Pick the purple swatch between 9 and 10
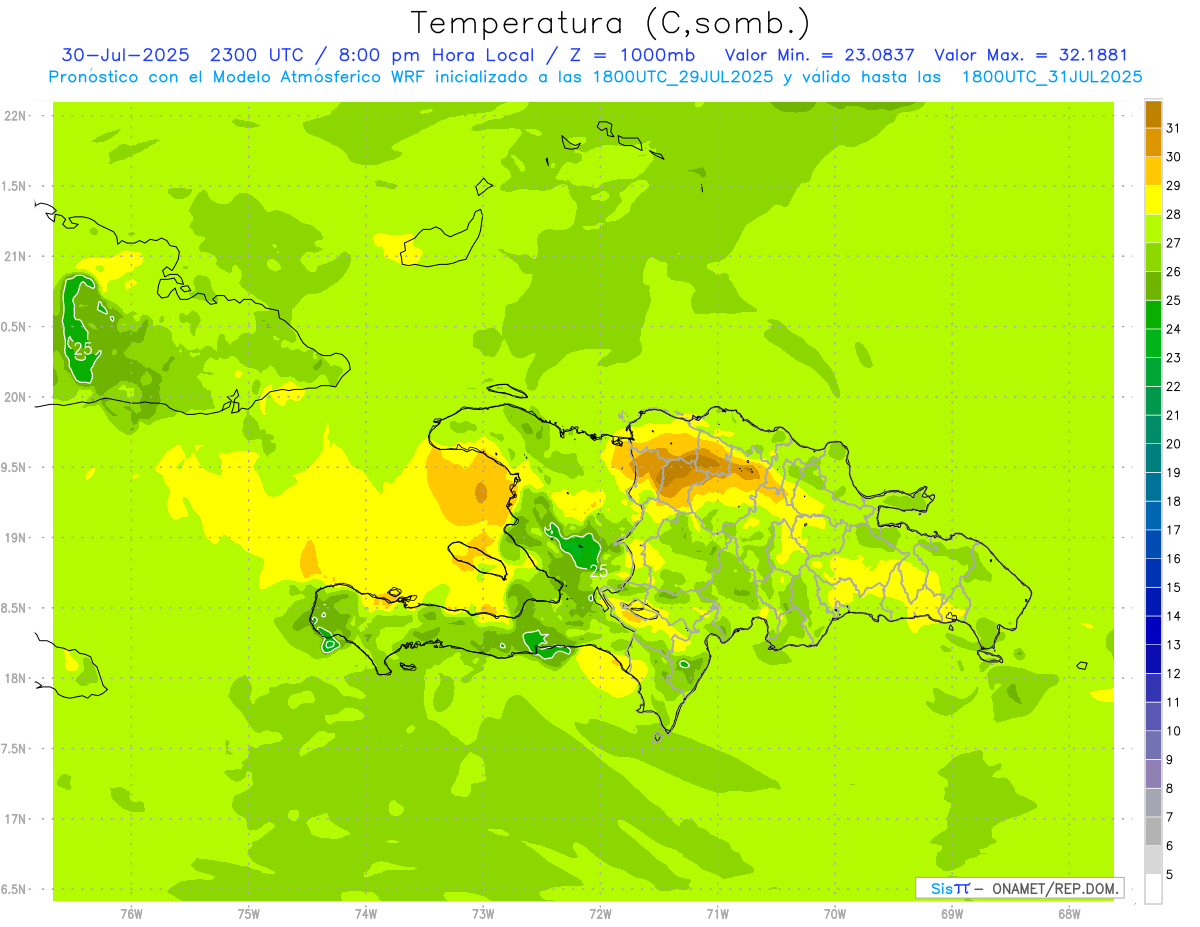Screen dimensions: 1200x927 coord(1153,745)
